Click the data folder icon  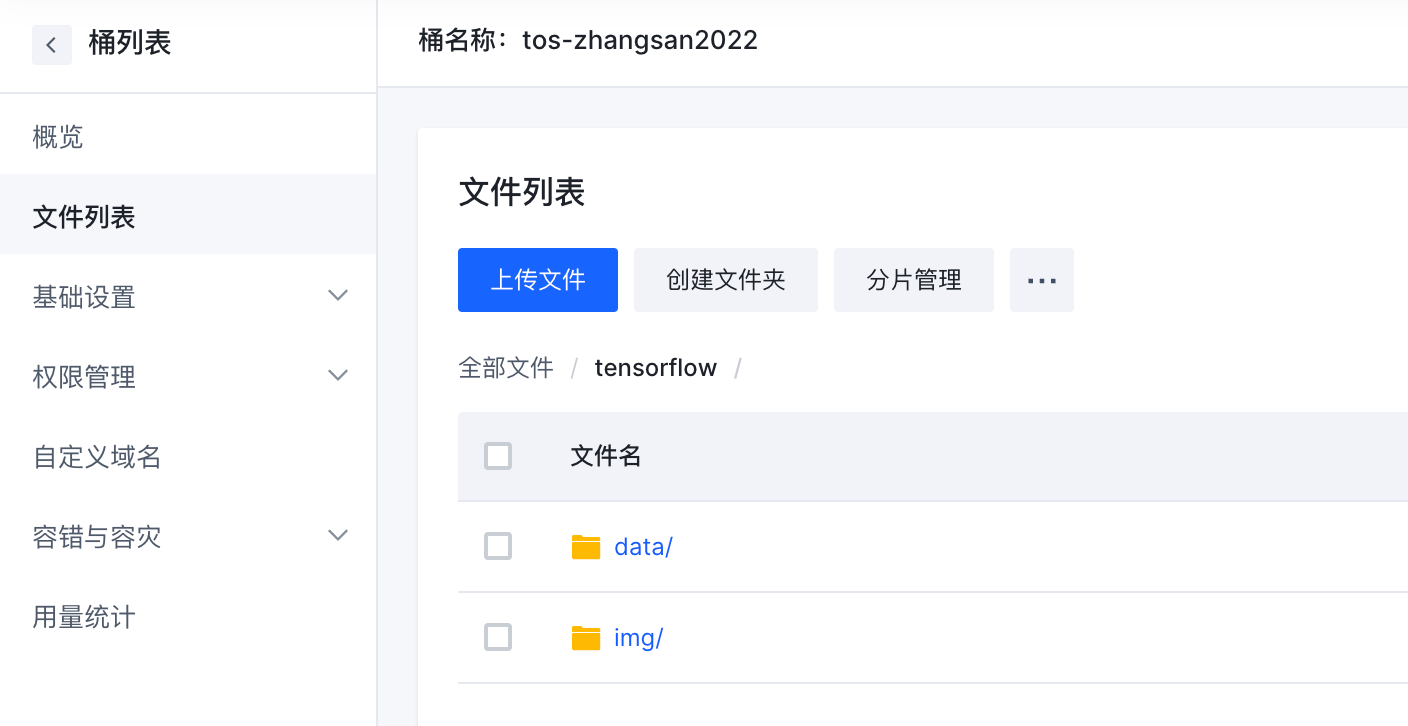click(x=586, y=547)
